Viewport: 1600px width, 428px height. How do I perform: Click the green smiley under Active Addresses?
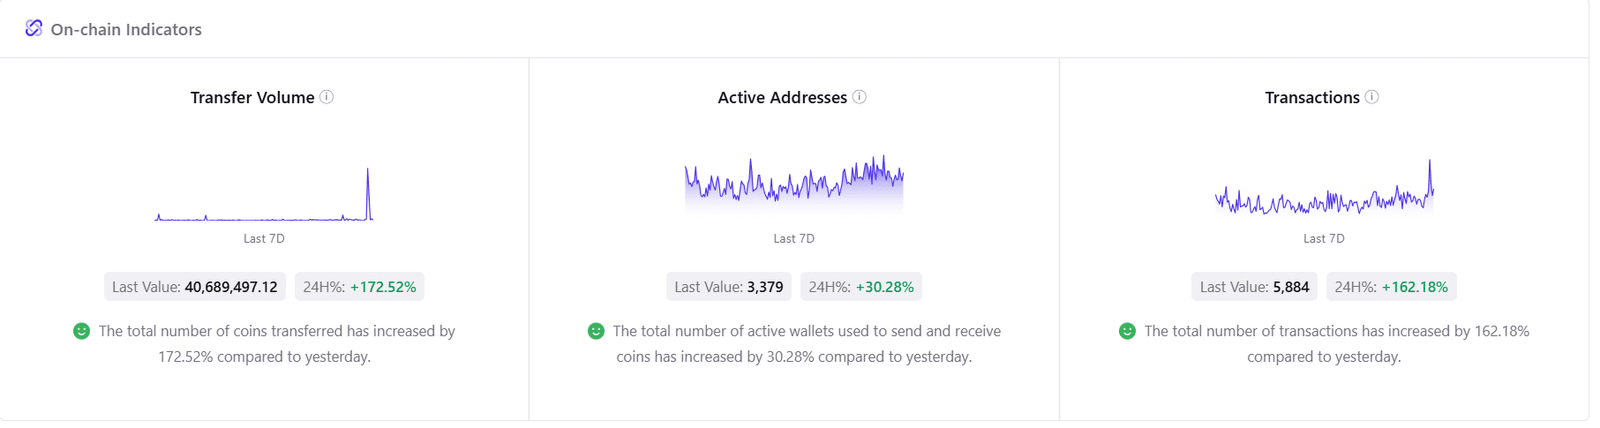[596, 331]
